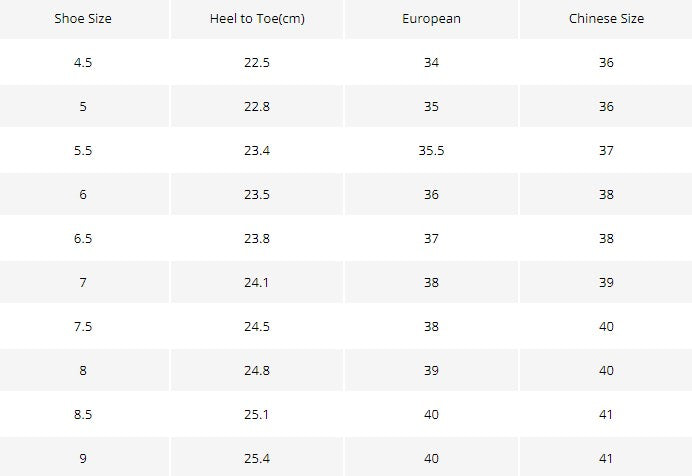Viewport: 692px width, 476px height.
Task: Select heel to toe value 24.1
Action: [x=257, y=282]
